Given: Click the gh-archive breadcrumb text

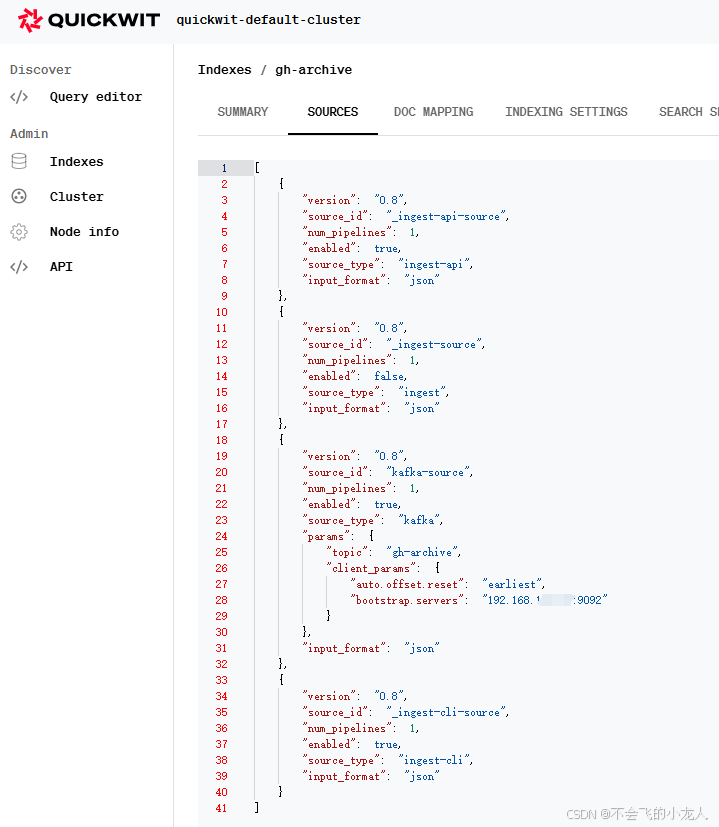Looking at the screenshot, I should pyautogui.click(x=313, y=70).
